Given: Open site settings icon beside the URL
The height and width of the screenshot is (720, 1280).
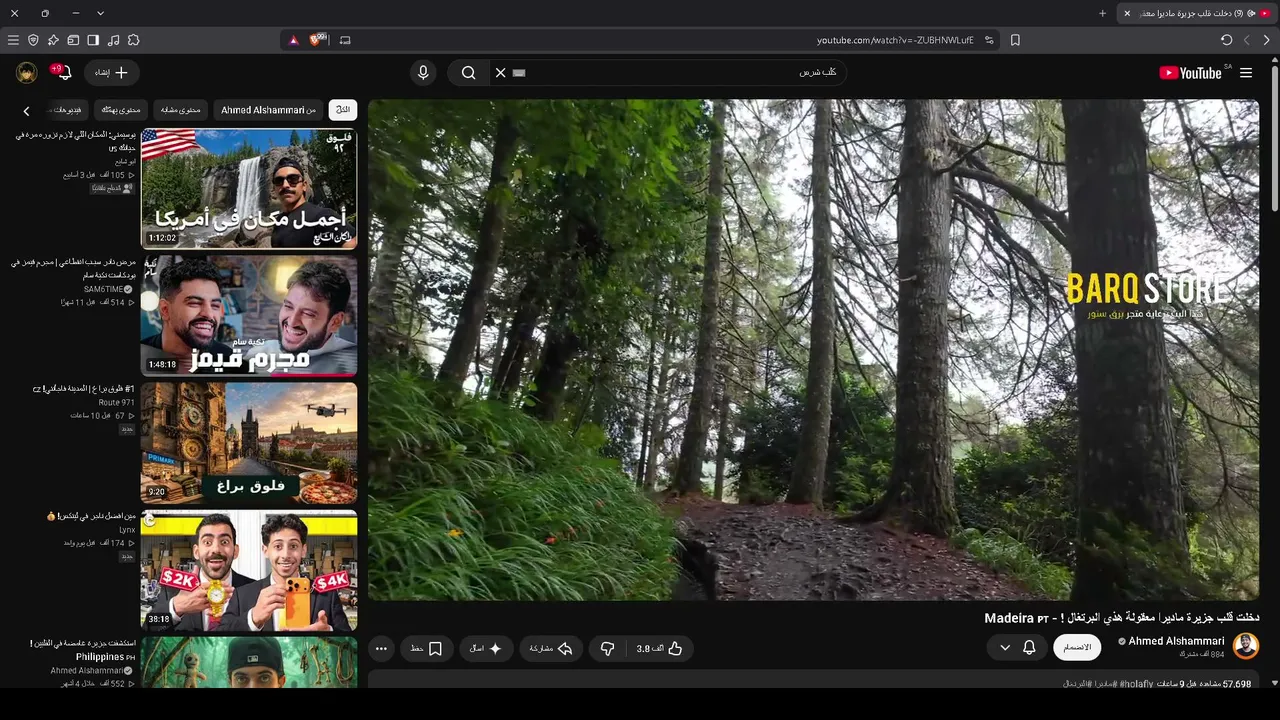Looking at the screenshot, I should tap(989, 40).
